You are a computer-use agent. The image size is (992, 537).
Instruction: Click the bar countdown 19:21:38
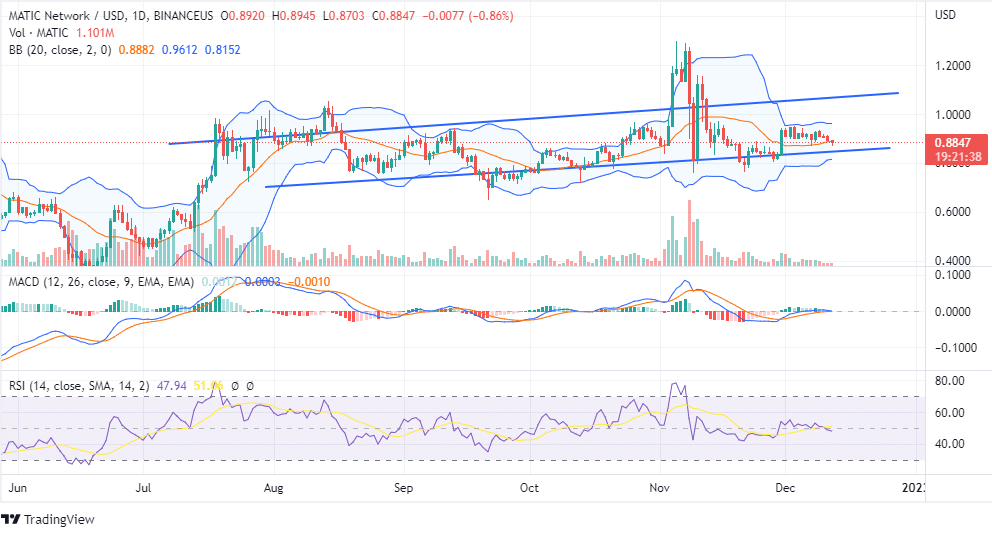[958, 156]
